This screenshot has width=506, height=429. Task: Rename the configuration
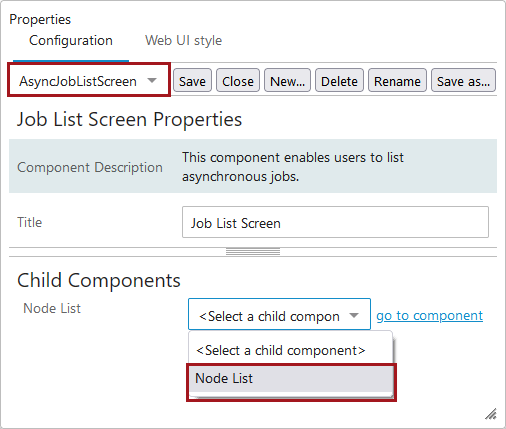(x=397, y=80)
